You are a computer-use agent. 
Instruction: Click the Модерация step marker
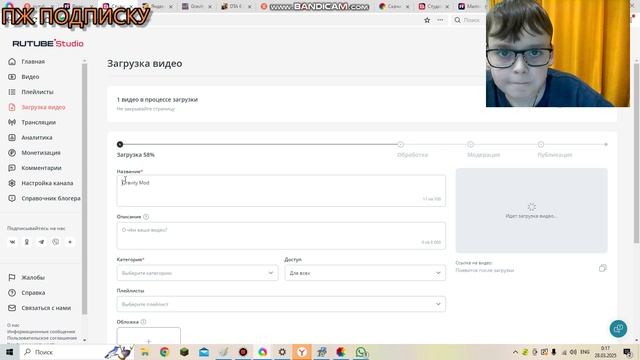click(471, 144)
